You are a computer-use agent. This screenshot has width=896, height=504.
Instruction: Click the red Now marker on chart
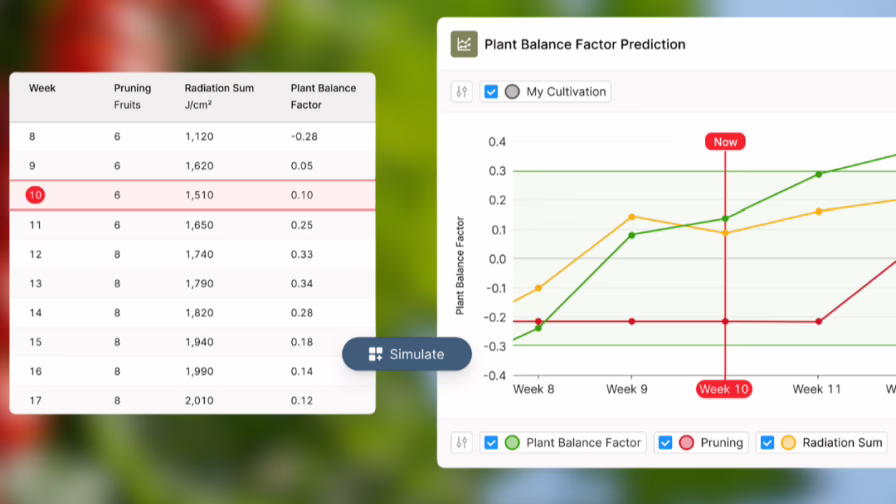point(725,142)
